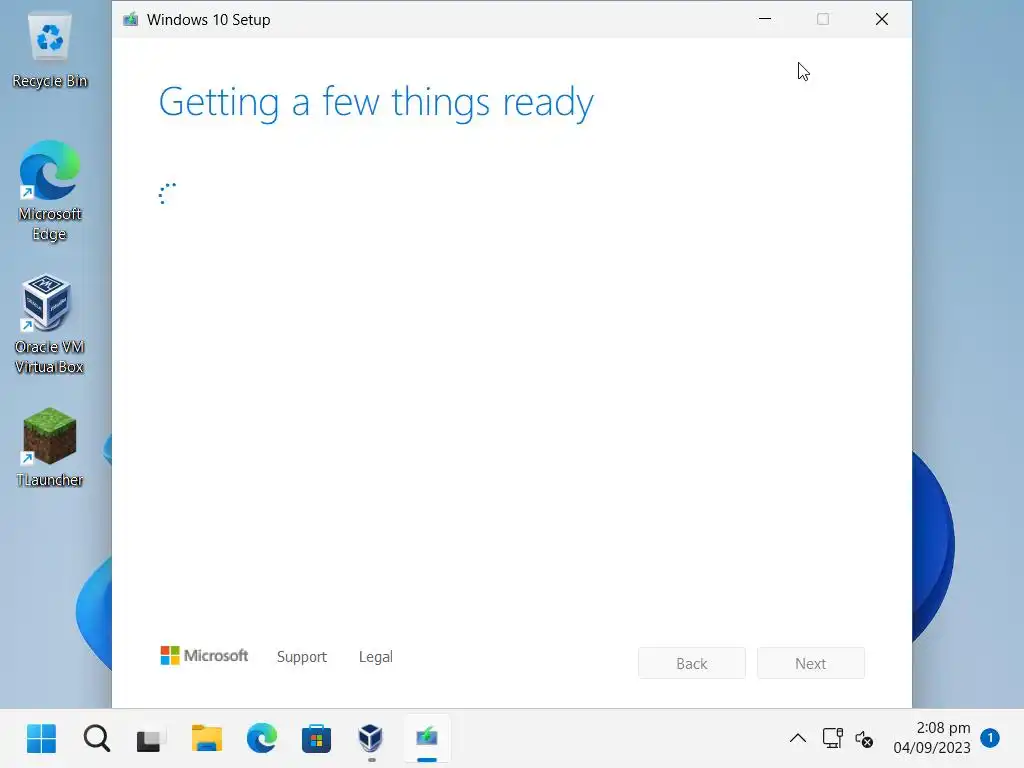The image size is (1024, 768).
Task: Click the Getting a few things ready heading
Action: pyautogui.click(x=376, y=103)
